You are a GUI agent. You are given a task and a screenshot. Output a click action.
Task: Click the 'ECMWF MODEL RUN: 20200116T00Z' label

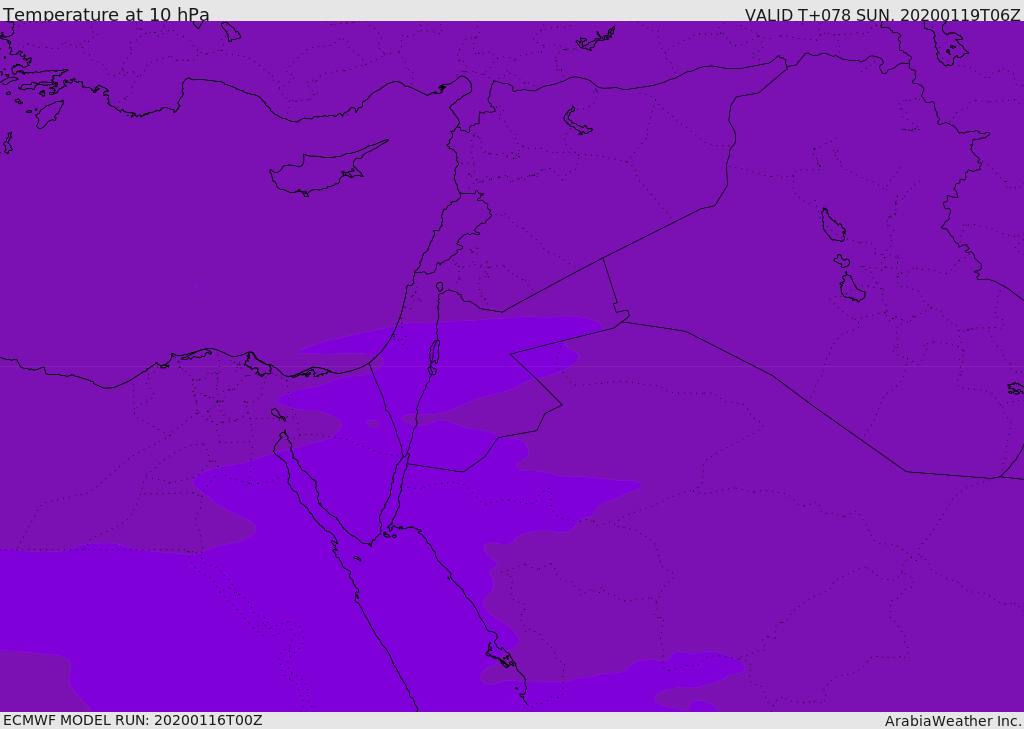coord(133,720)
